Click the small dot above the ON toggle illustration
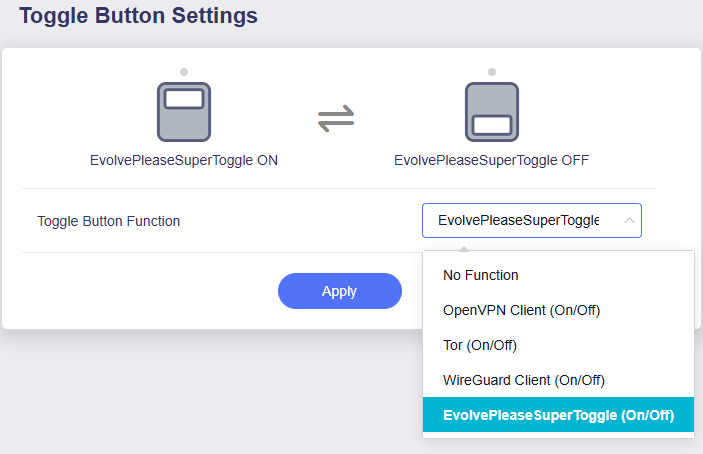 [184, 72]
